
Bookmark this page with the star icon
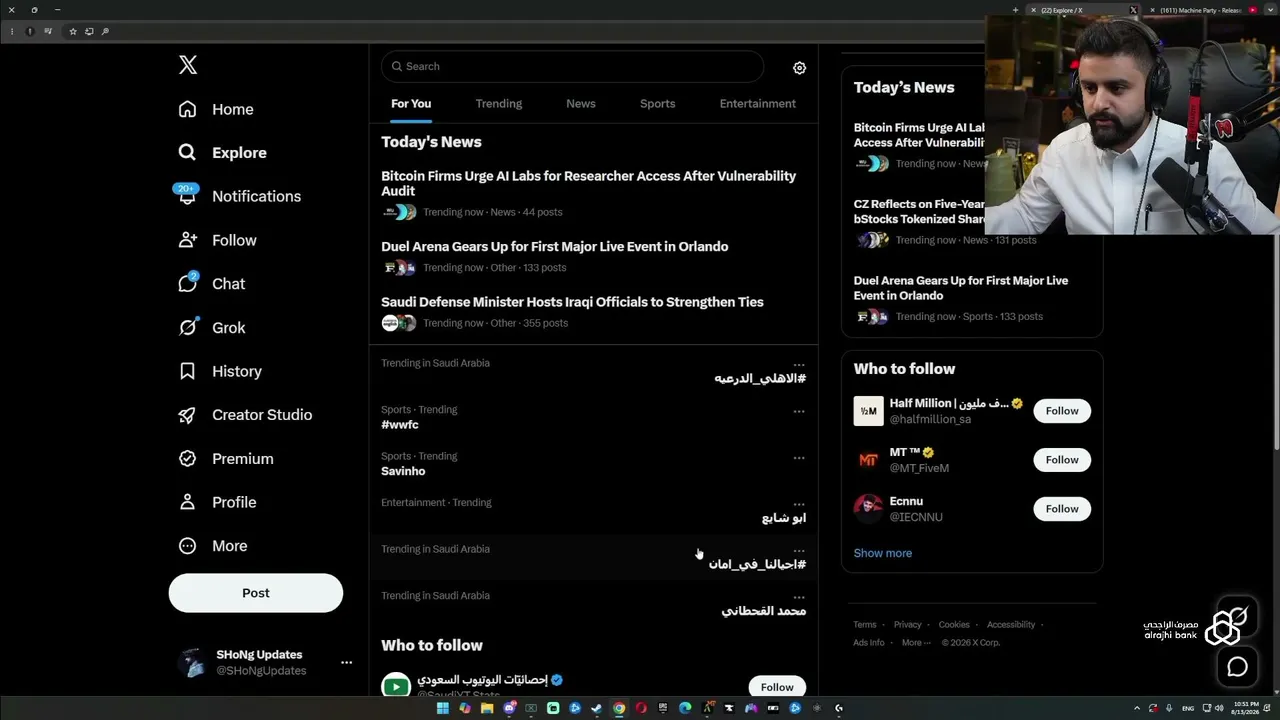point(73,31)
